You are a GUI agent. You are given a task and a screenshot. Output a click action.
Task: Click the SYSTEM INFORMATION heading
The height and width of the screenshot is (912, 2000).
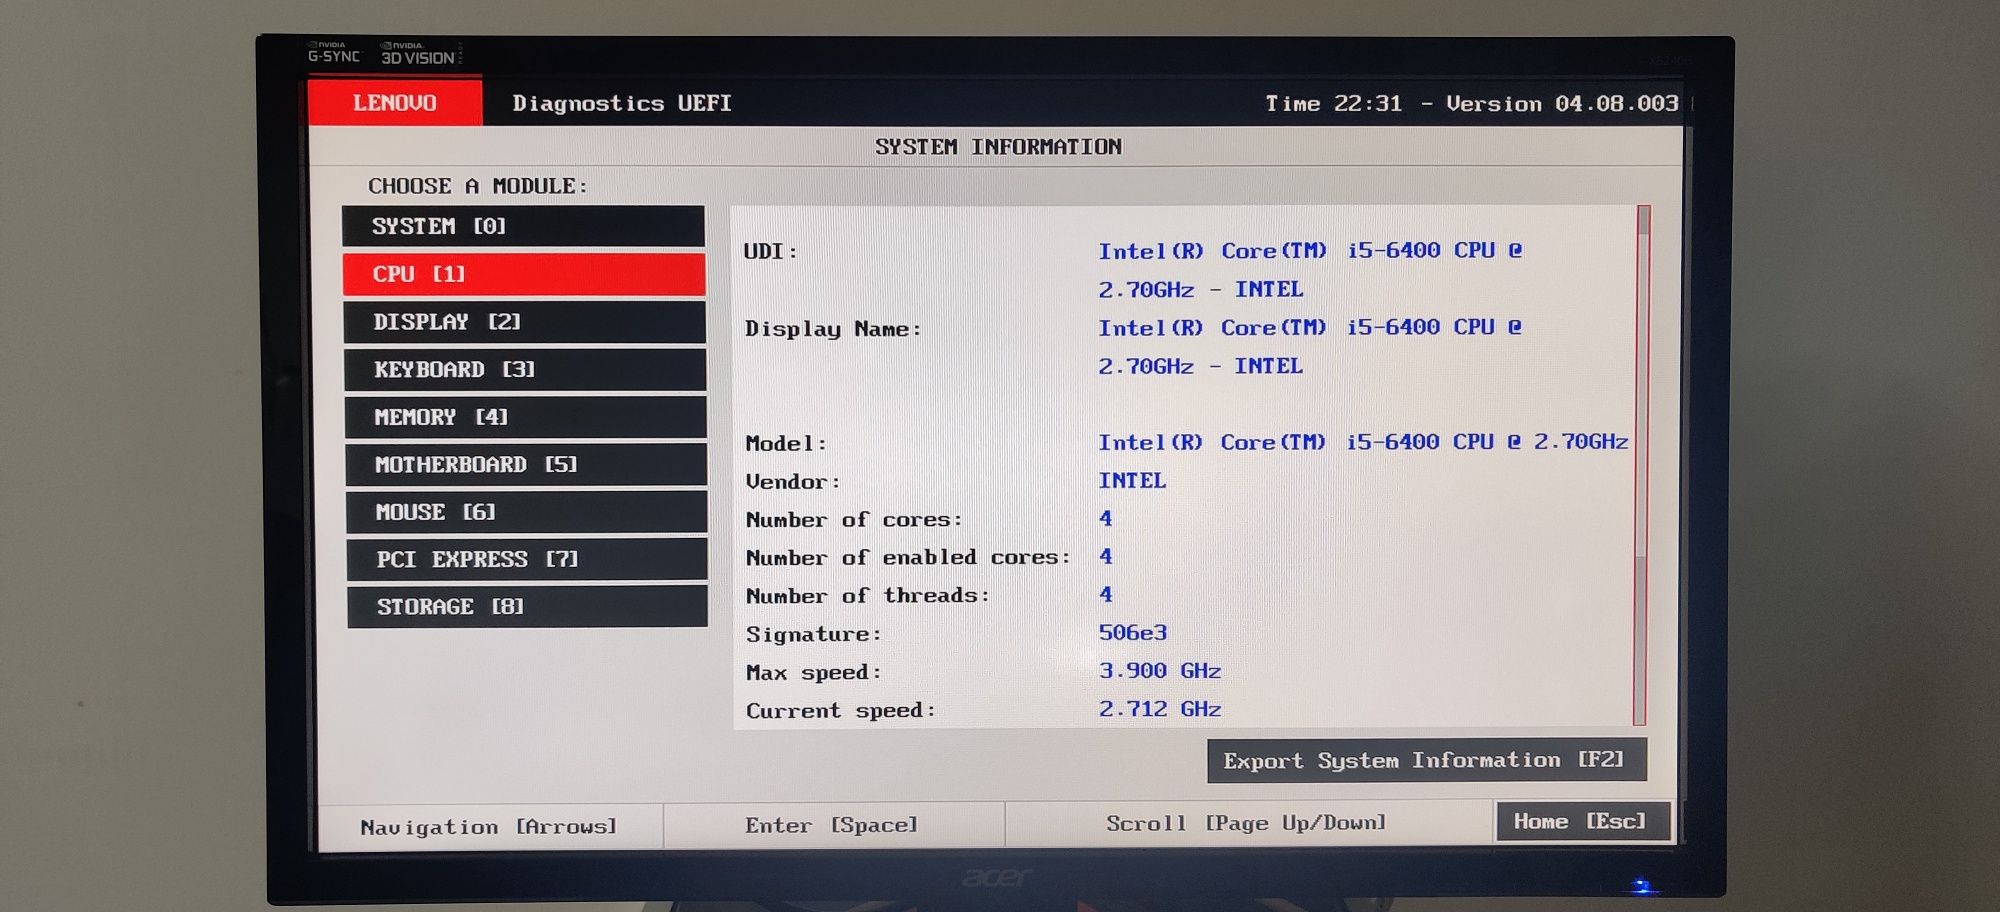point(998,147)
